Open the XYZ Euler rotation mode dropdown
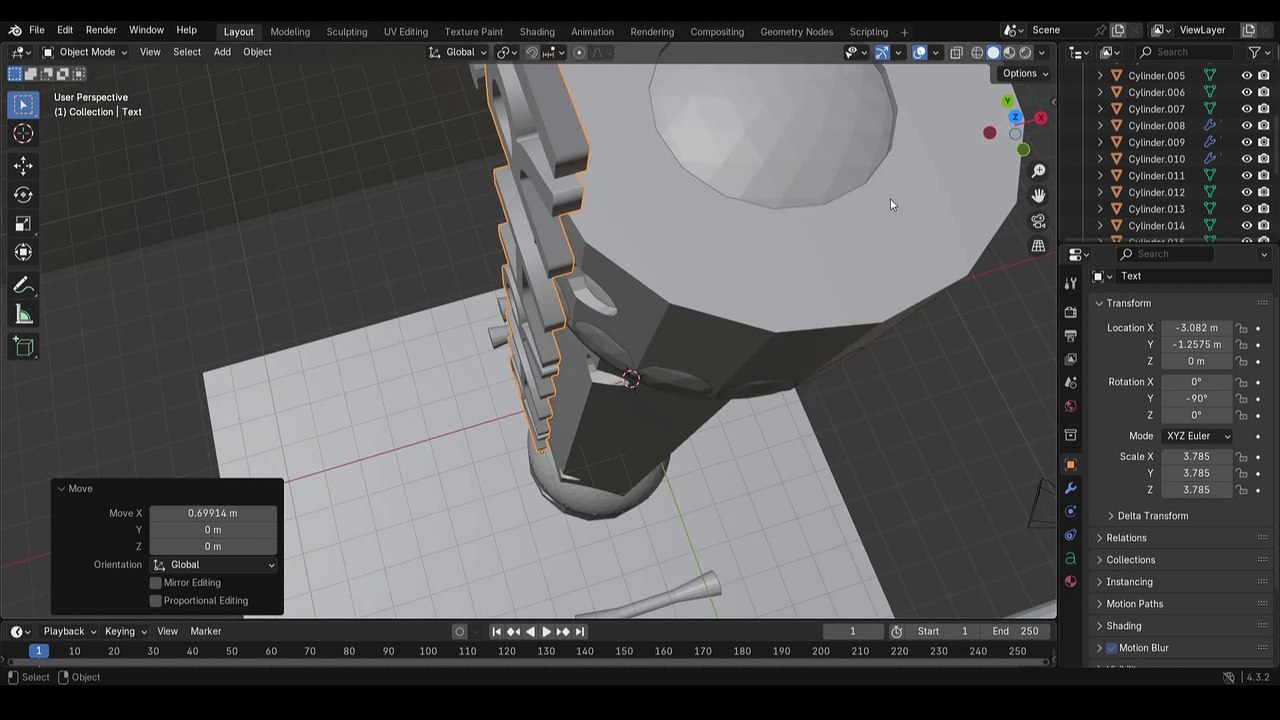The image size is (1280, 720). (x=1197, y=436)
